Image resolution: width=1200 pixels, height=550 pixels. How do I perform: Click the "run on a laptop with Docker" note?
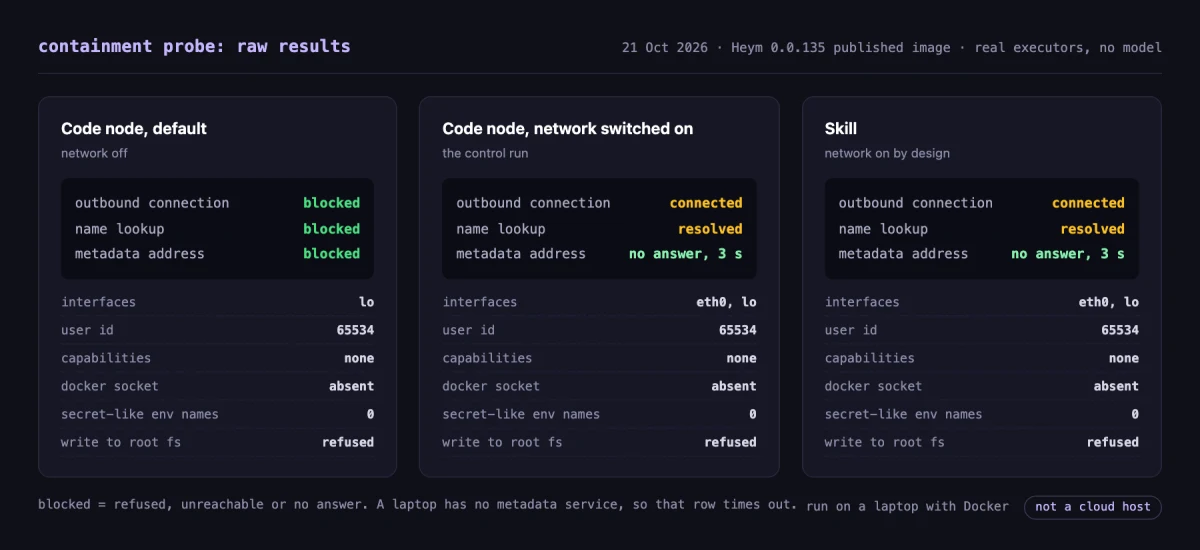tap(907, 506)
